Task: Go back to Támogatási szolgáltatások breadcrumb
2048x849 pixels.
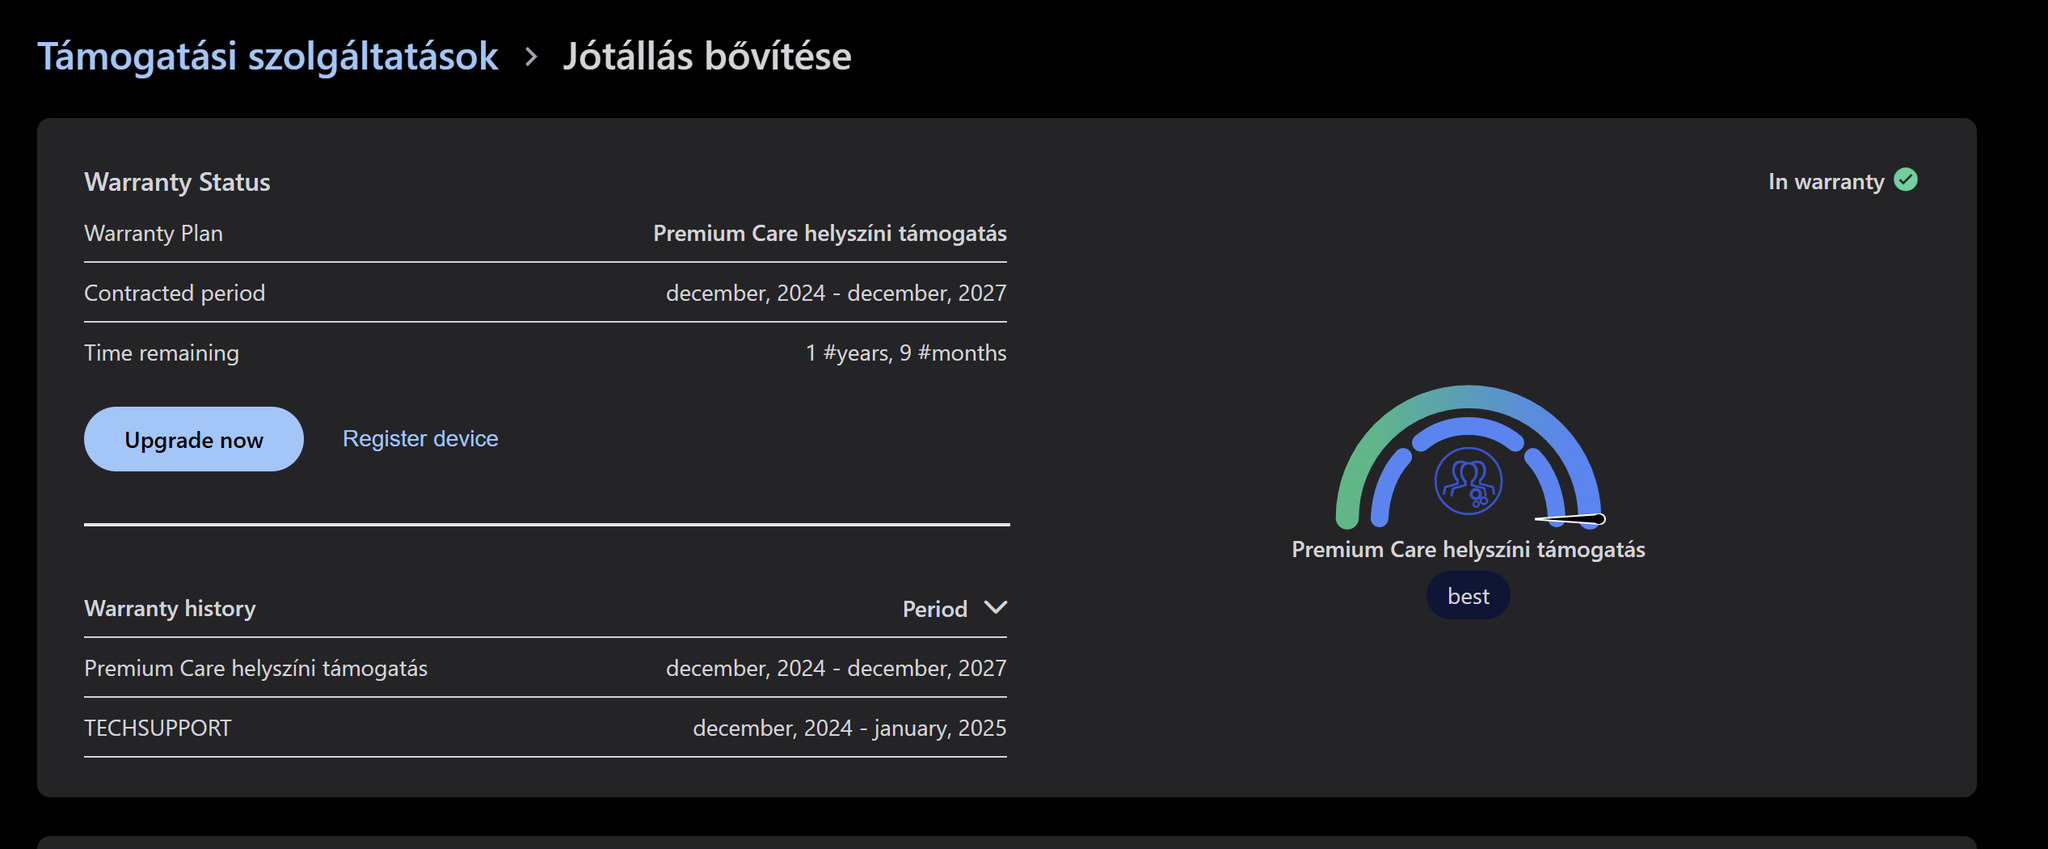Action: point(267,57)
